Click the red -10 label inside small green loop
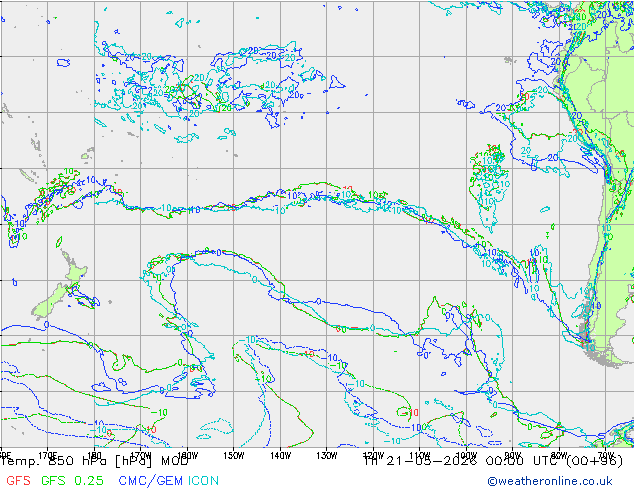 [412, 413]
